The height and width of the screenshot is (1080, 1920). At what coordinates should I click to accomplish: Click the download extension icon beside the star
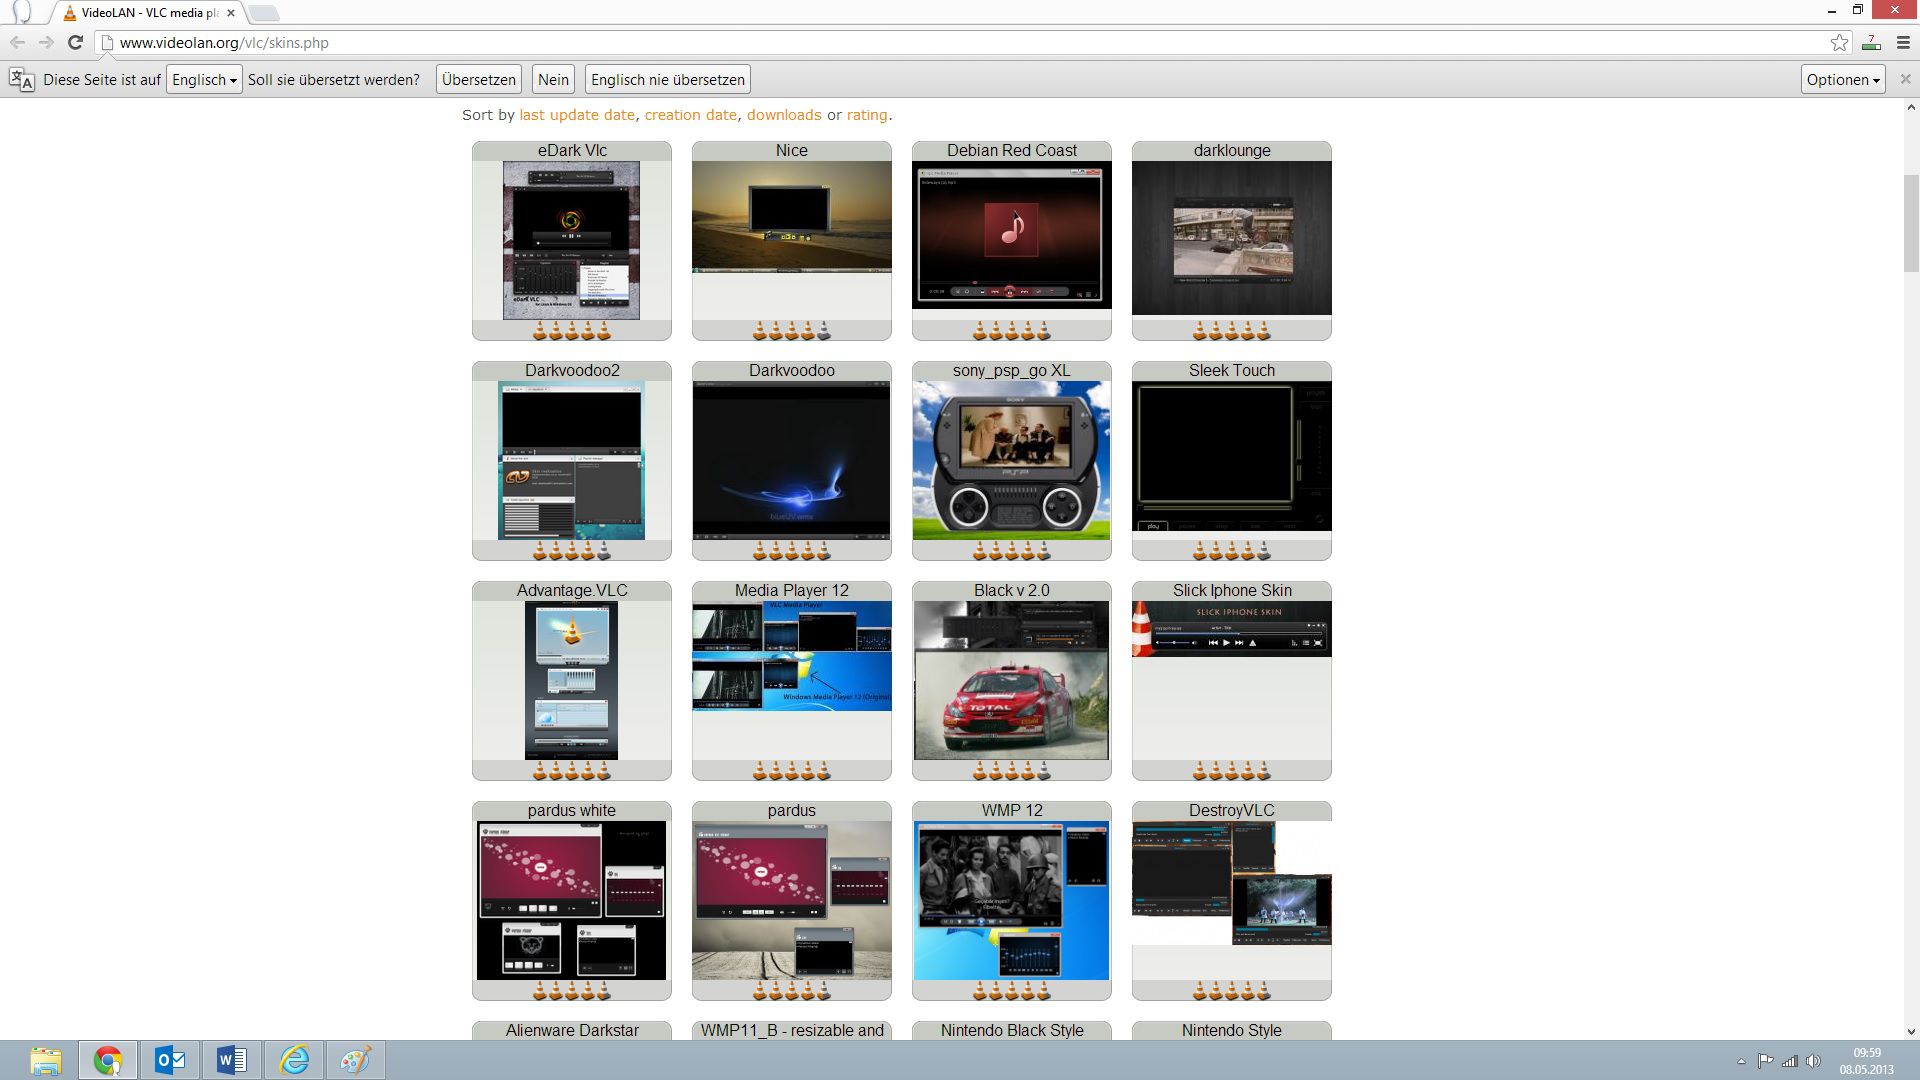pyautogui.click(x=1871, y=42)
